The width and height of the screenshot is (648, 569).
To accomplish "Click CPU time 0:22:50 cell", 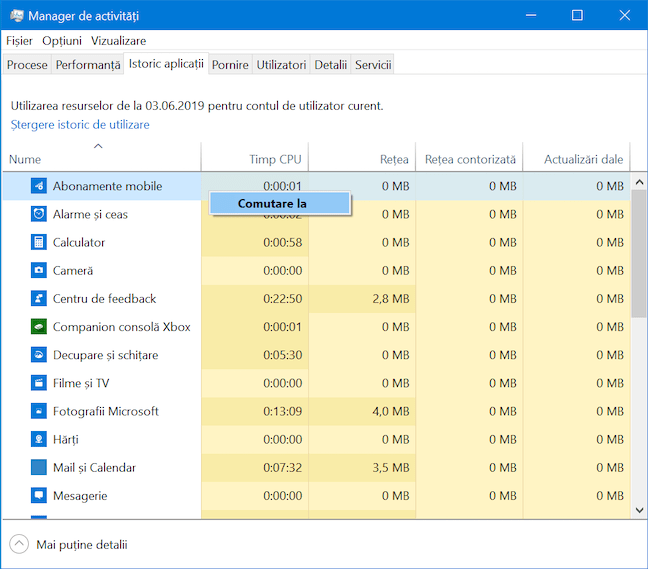I will (255, 298).
